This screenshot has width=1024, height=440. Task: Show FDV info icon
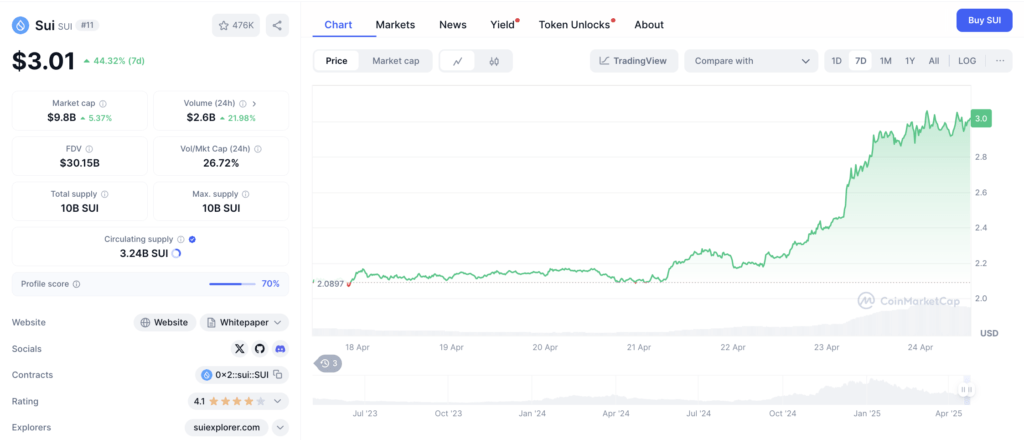(x=89, y=149)
